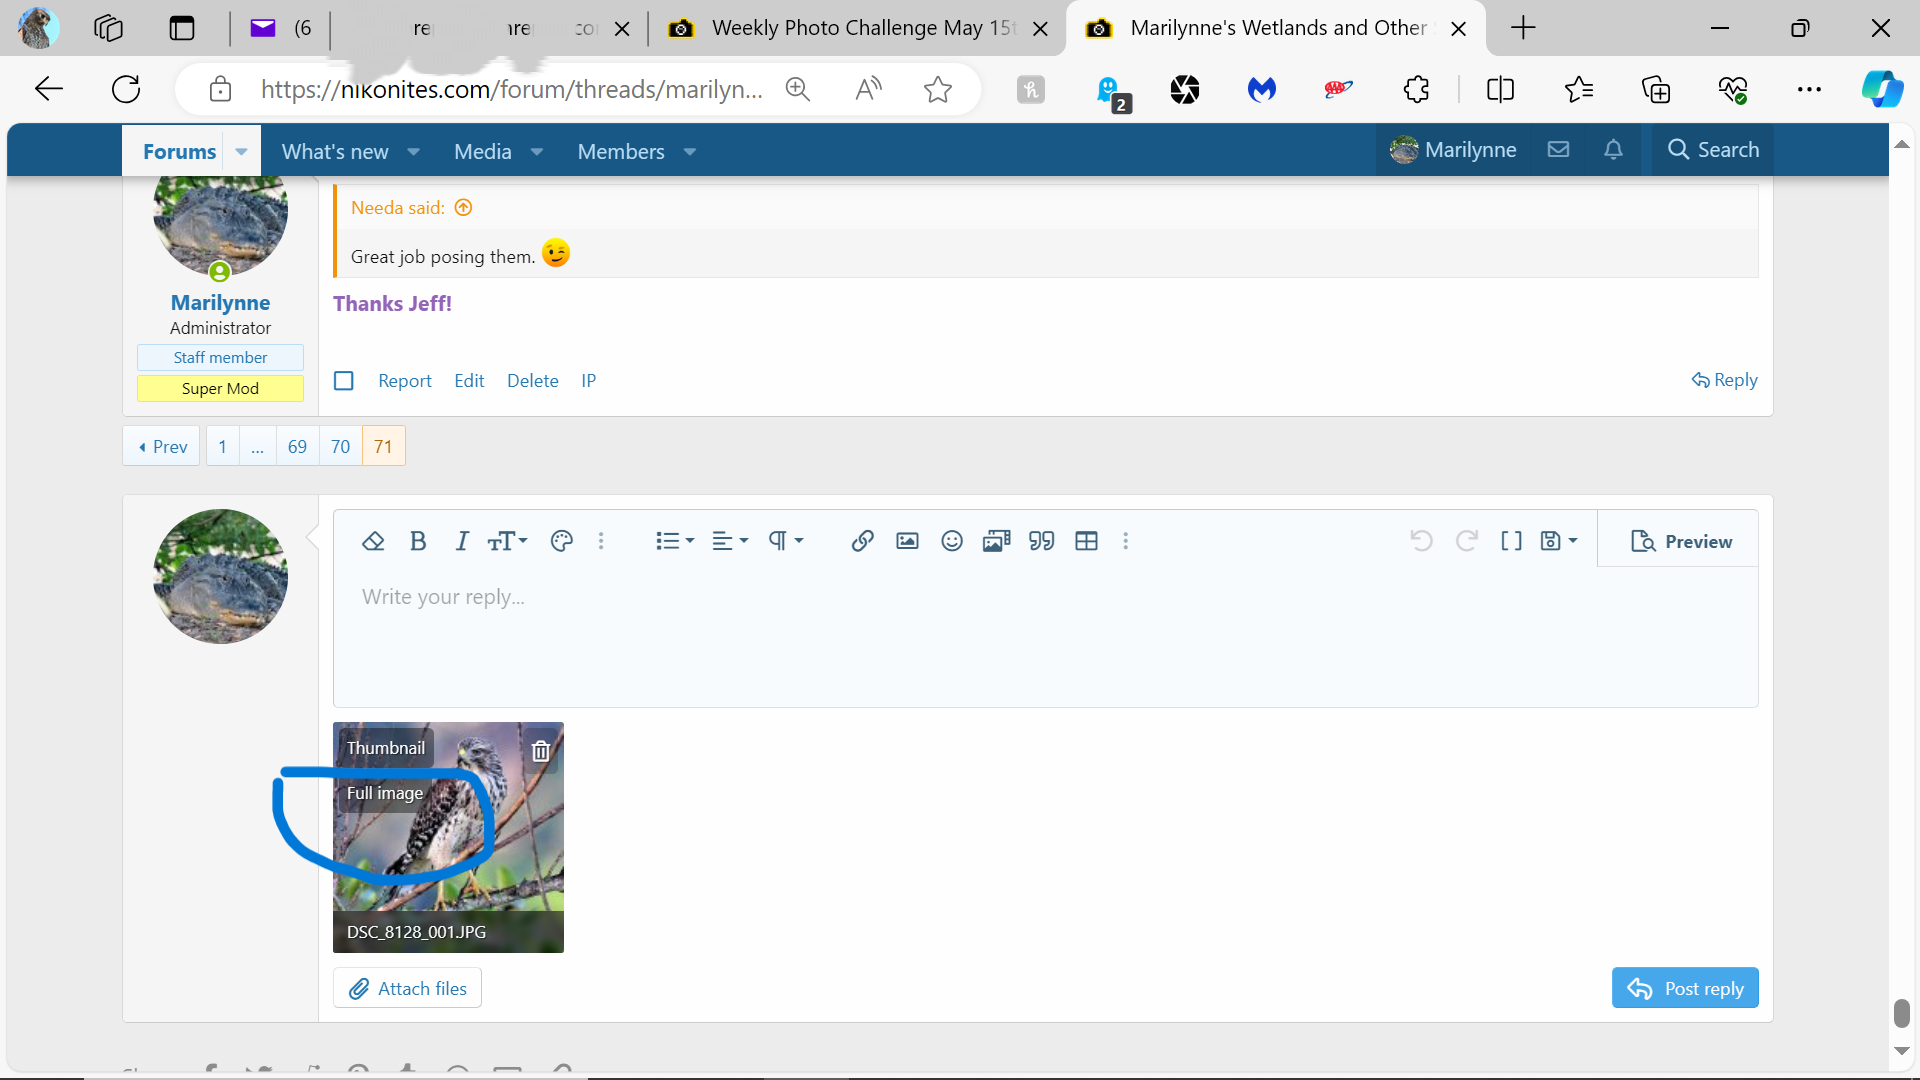Open the What's new menu
Image resolution: width=1920 pixels, height=1080 pixels.
click(335, 152)
